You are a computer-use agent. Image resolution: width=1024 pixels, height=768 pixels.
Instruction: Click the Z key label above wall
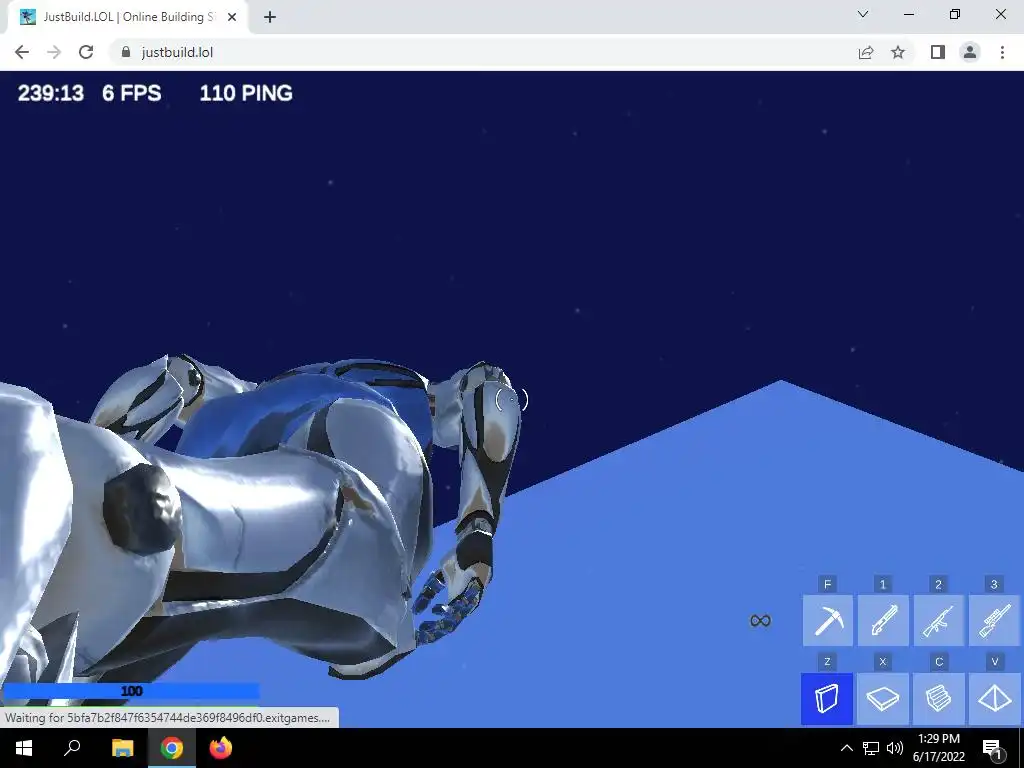tap(827, 662)
